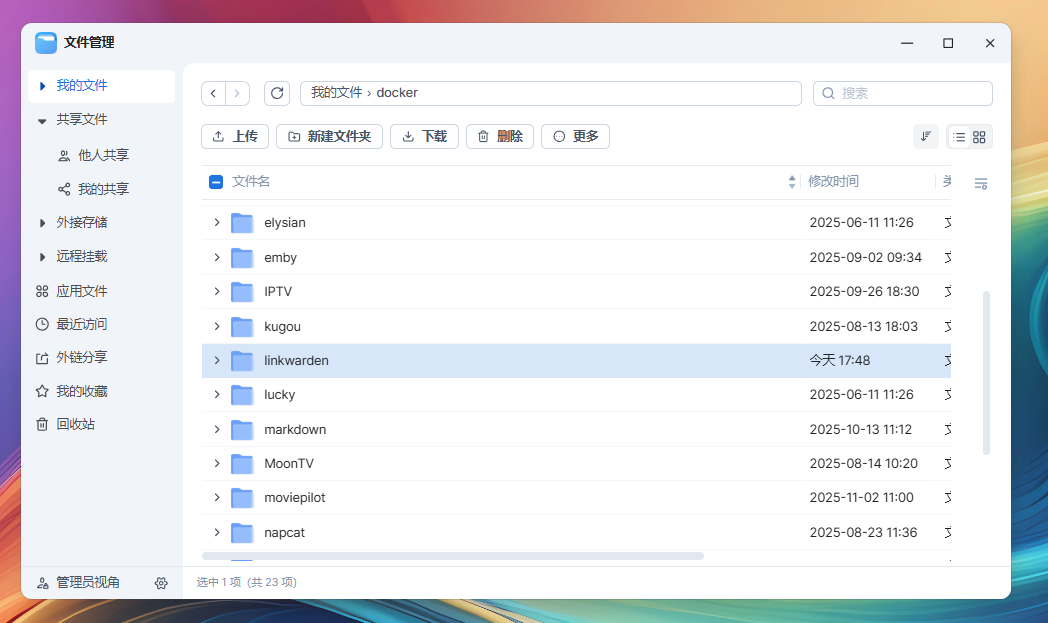Click the 新建文件夹 button

coord(330,136)
